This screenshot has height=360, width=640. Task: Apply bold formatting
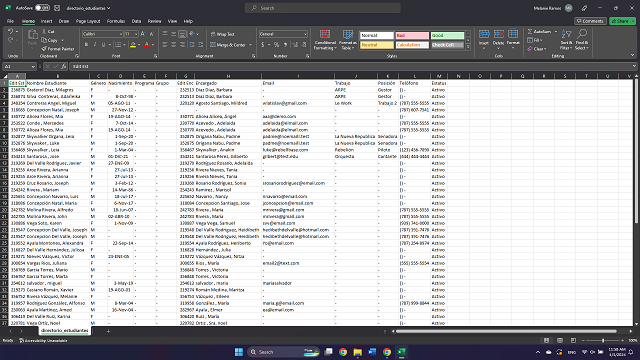click(86, 45)
